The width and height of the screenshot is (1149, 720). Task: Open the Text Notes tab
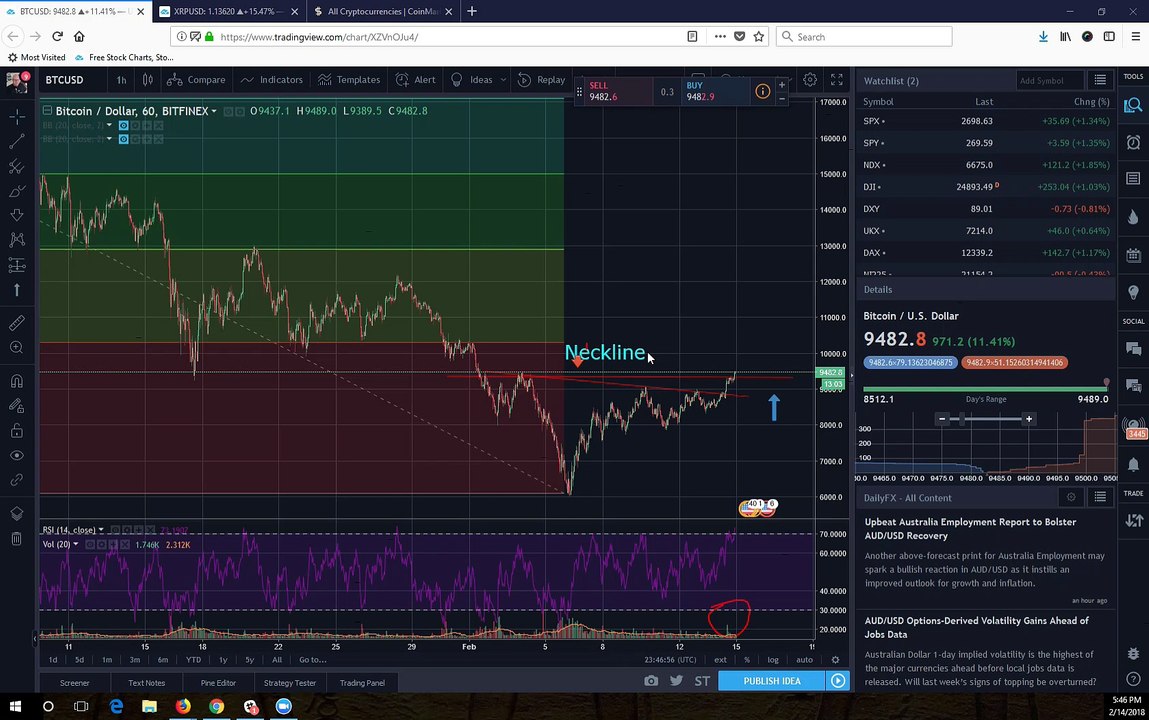click(x=147, y=683)
